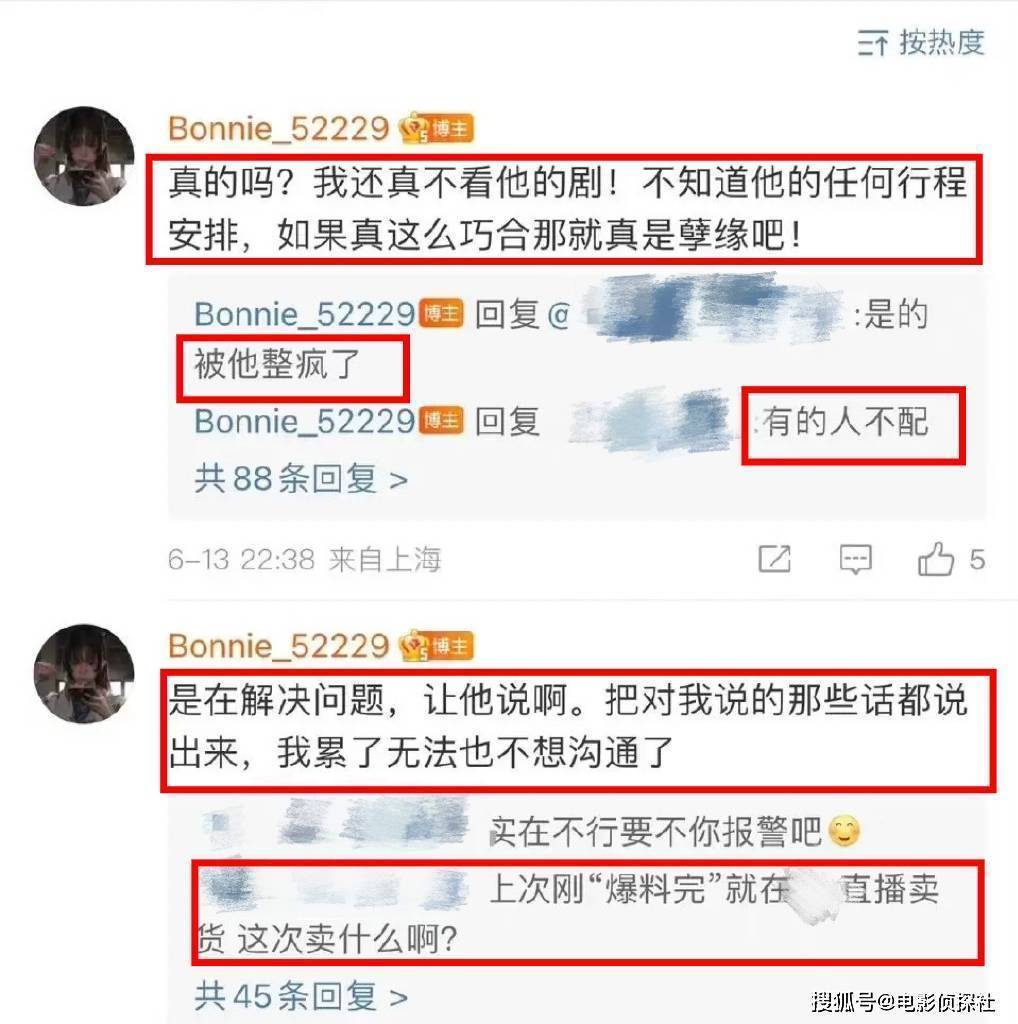The image size is (1018, 1024).
Task: Open Bonnie_52229 username in second comment header
Action: coord(279,647)
